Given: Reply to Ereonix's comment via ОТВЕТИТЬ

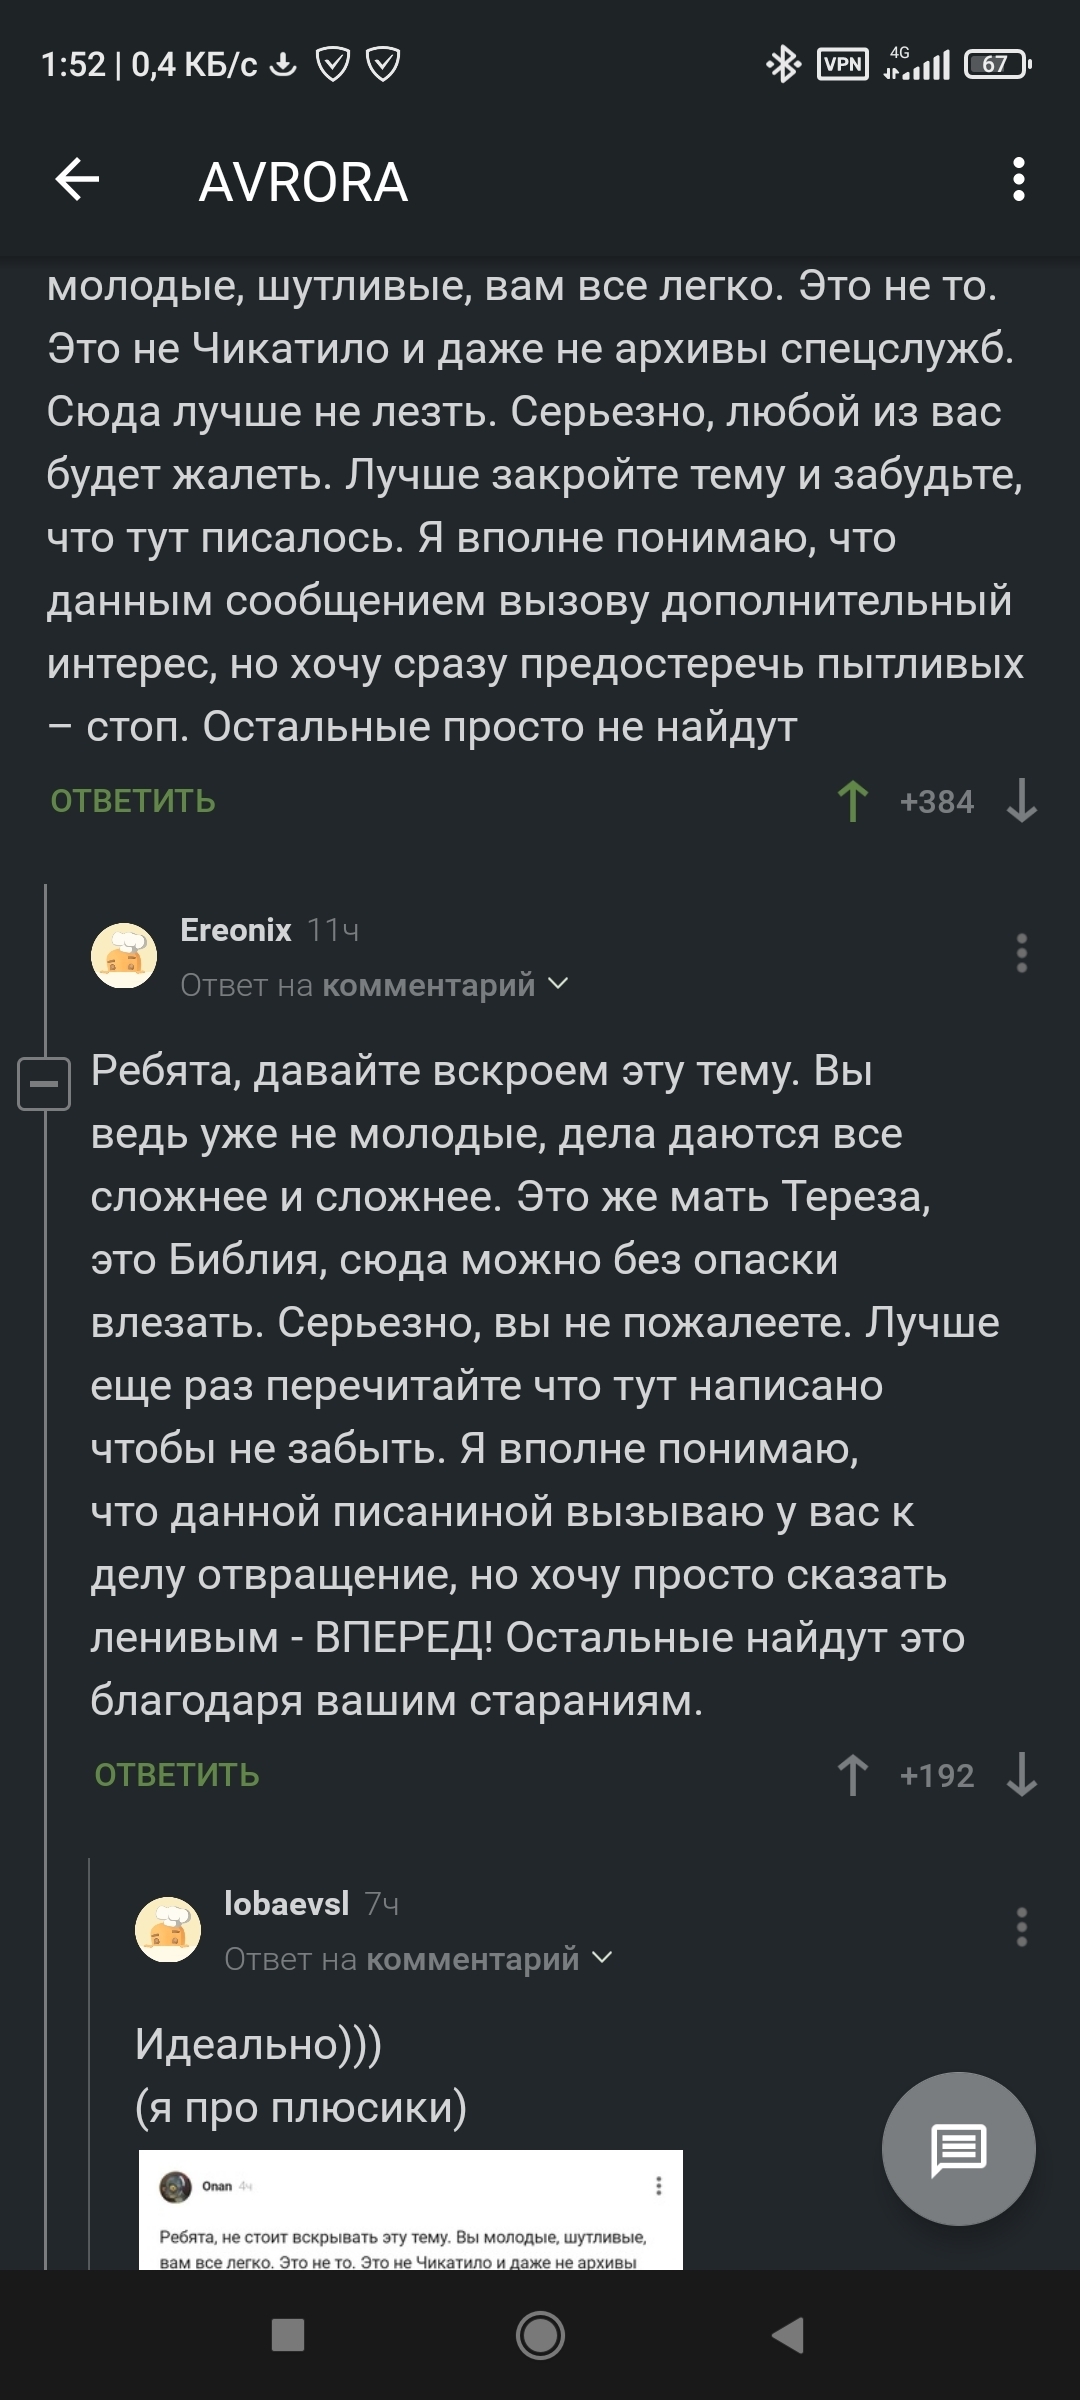Looking at the screenshot, I should [177, 1775].
